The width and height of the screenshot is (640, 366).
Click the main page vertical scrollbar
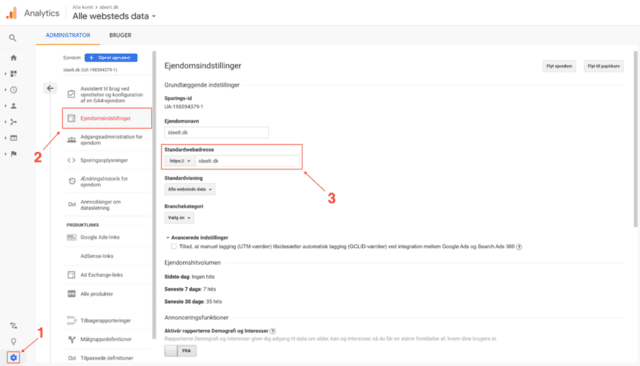[635, 139]
